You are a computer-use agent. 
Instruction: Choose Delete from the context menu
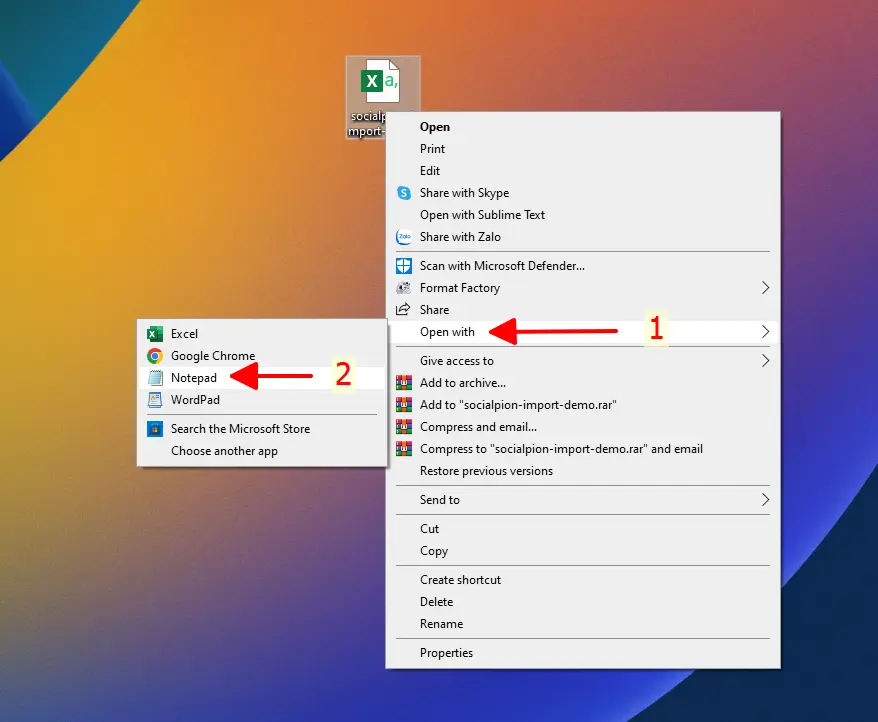click(582, 602)
